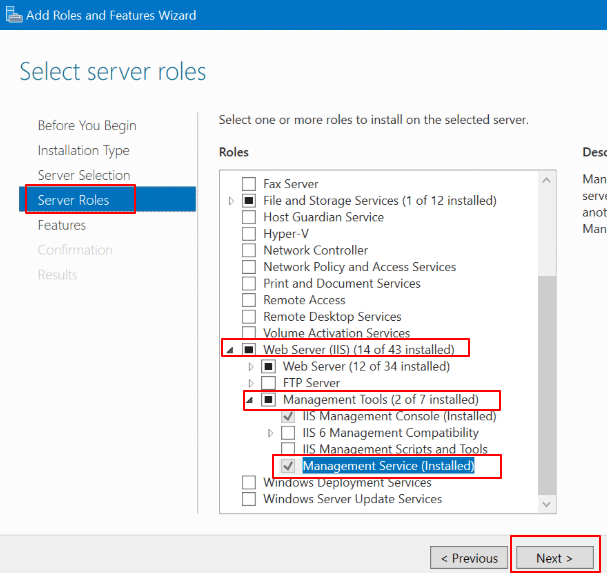Check Windows Server Update Services
Screen dimensions: 607x573
(x=249, y=499)
